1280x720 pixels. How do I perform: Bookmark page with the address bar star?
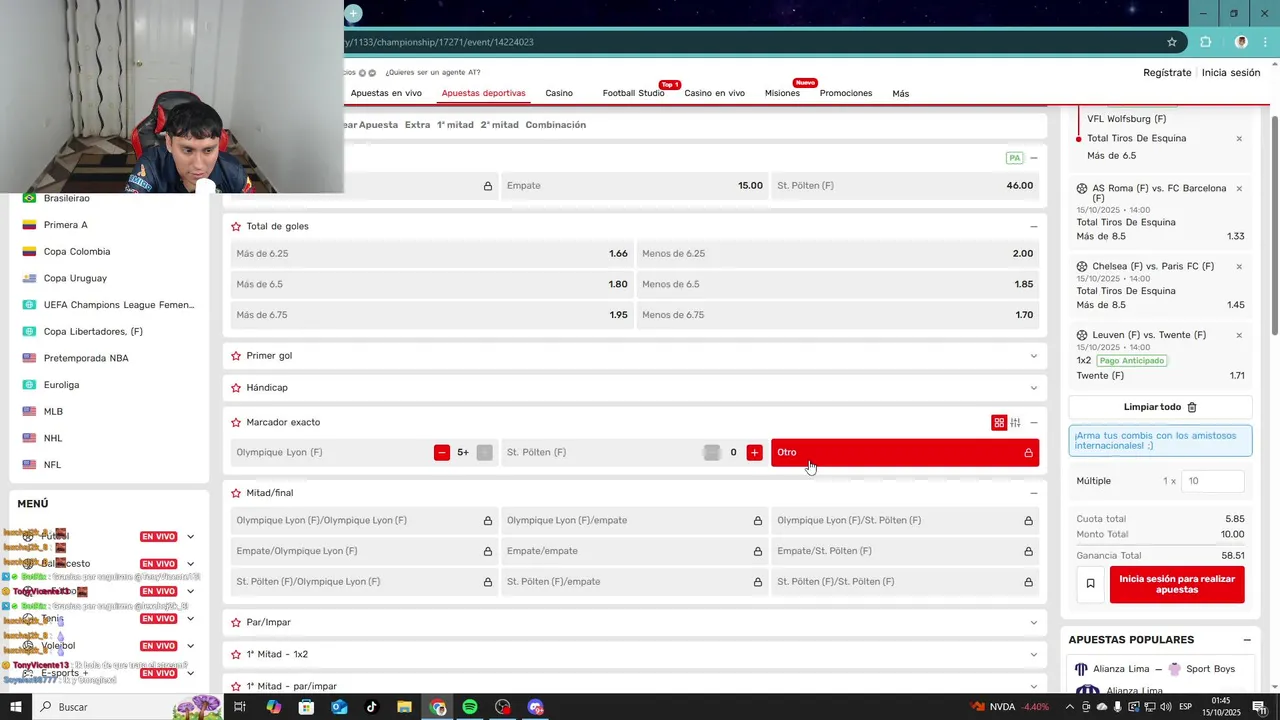pos(1172,42)
